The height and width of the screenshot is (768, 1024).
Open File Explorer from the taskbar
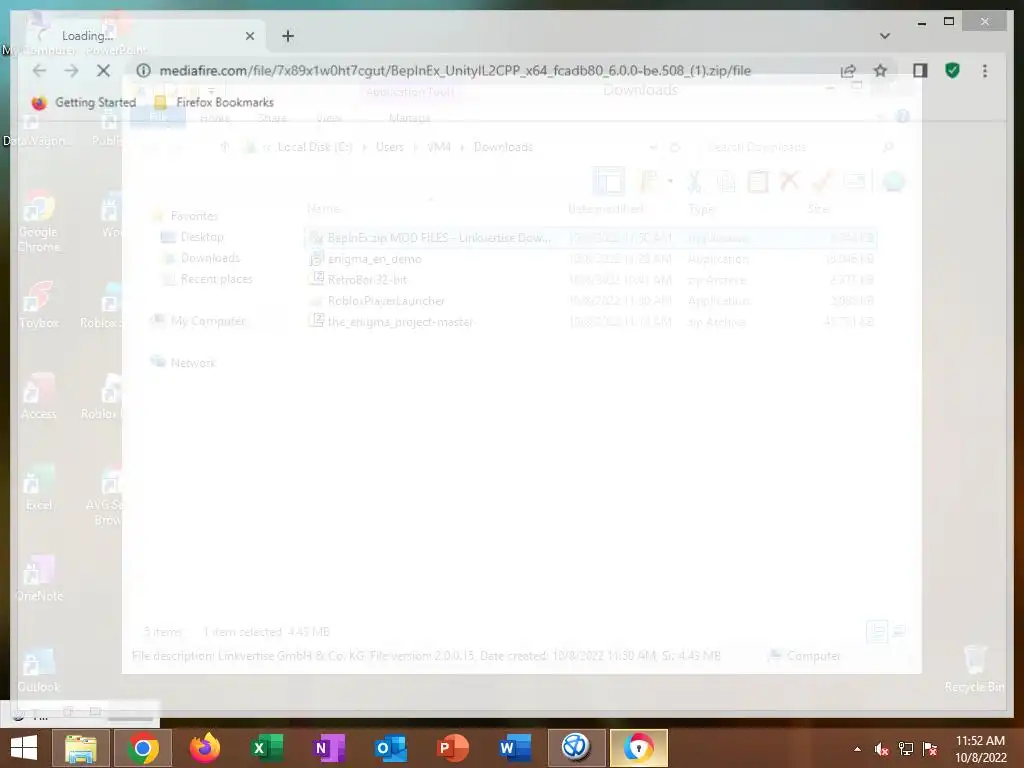pos(81,748)
